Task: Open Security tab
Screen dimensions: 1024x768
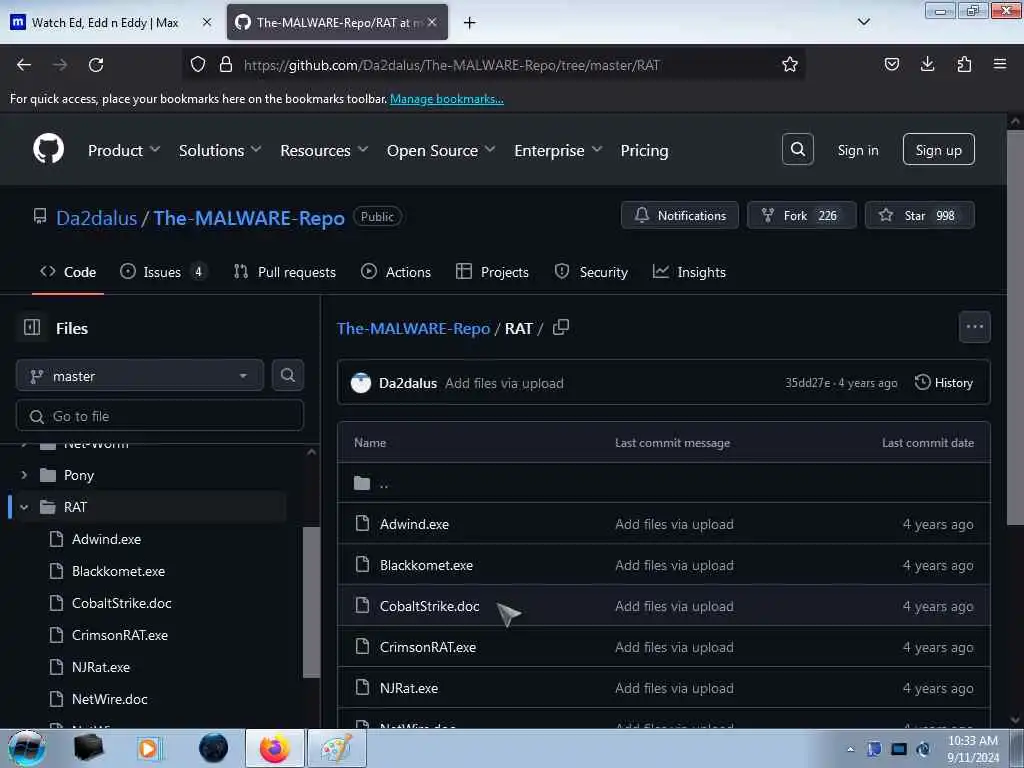Action: (x=591, y=272)
